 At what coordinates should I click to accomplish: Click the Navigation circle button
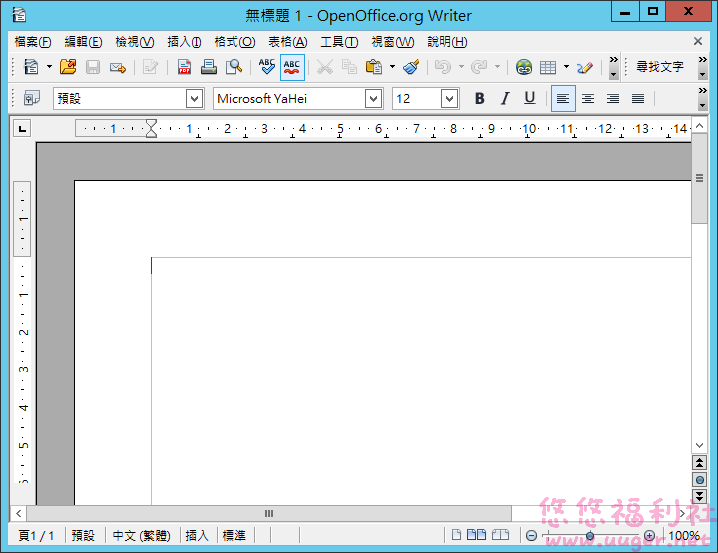click(x=699, y=480)
